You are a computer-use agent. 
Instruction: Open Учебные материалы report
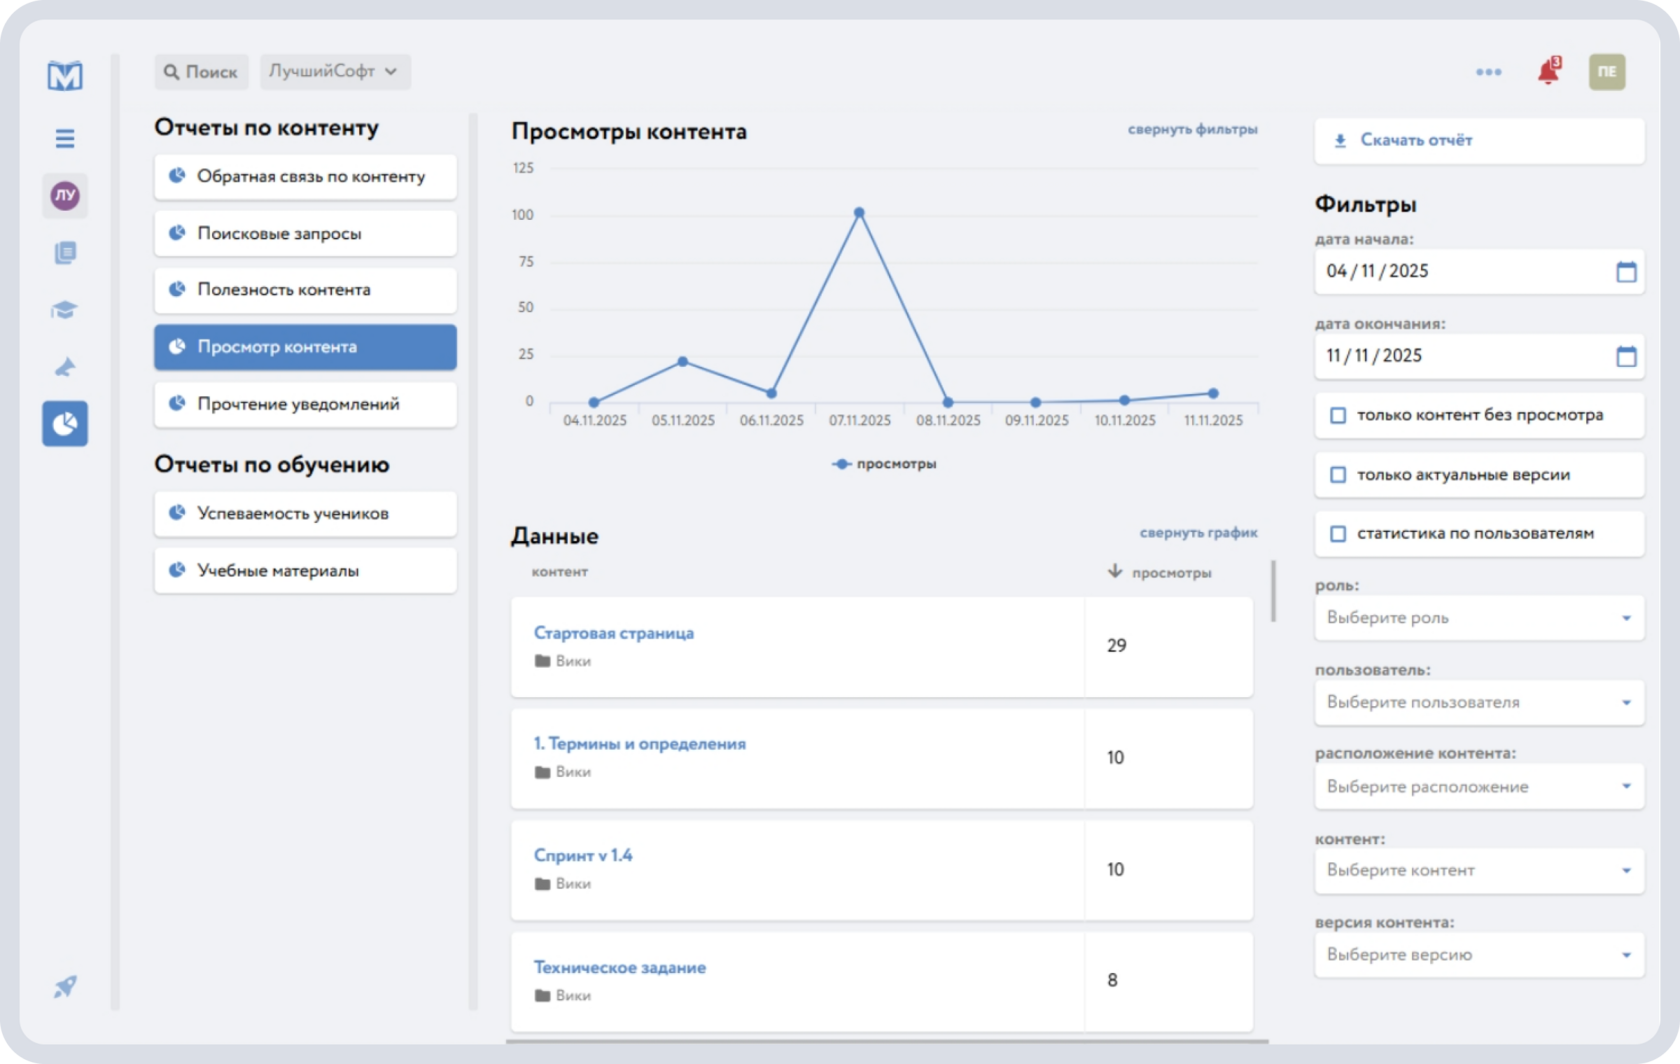305,571
